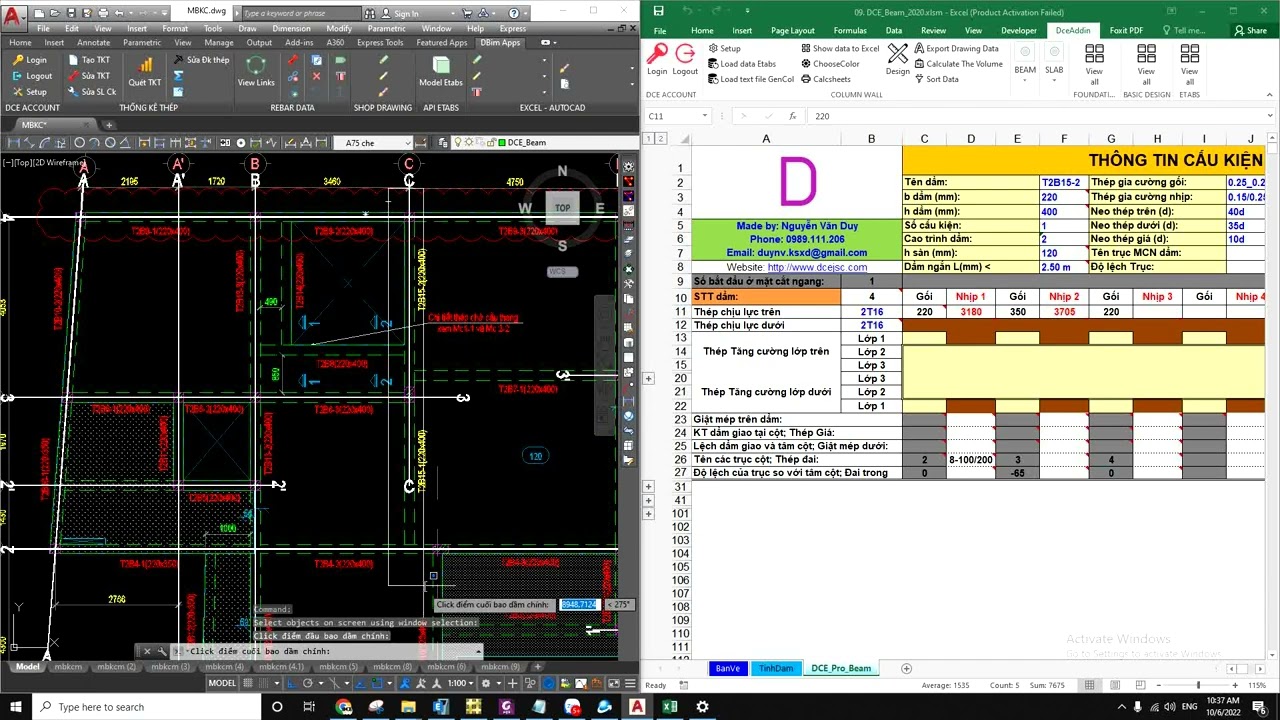Switch to Formulas tab in Excel
This screenshot has width=1280, height=720.
click(850, 31)
